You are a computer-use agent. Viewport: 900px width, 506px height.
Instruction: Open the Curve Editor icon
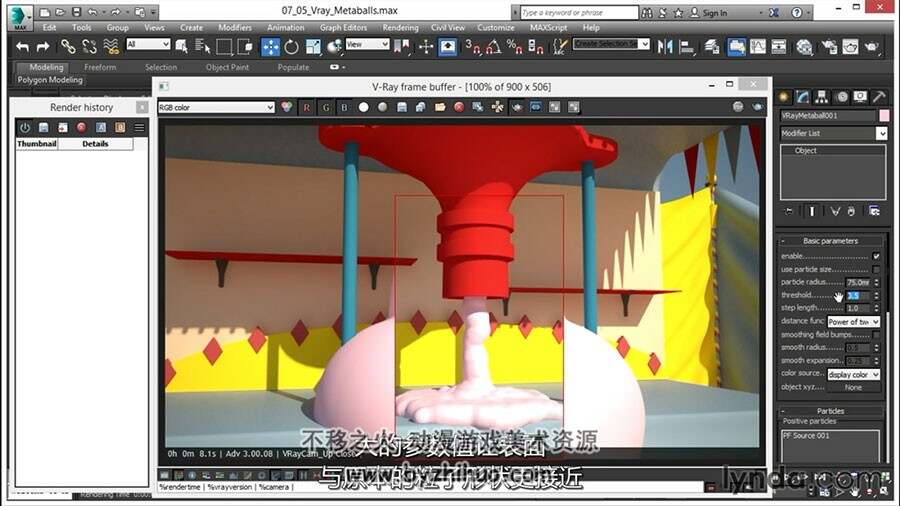click(758, 46)
